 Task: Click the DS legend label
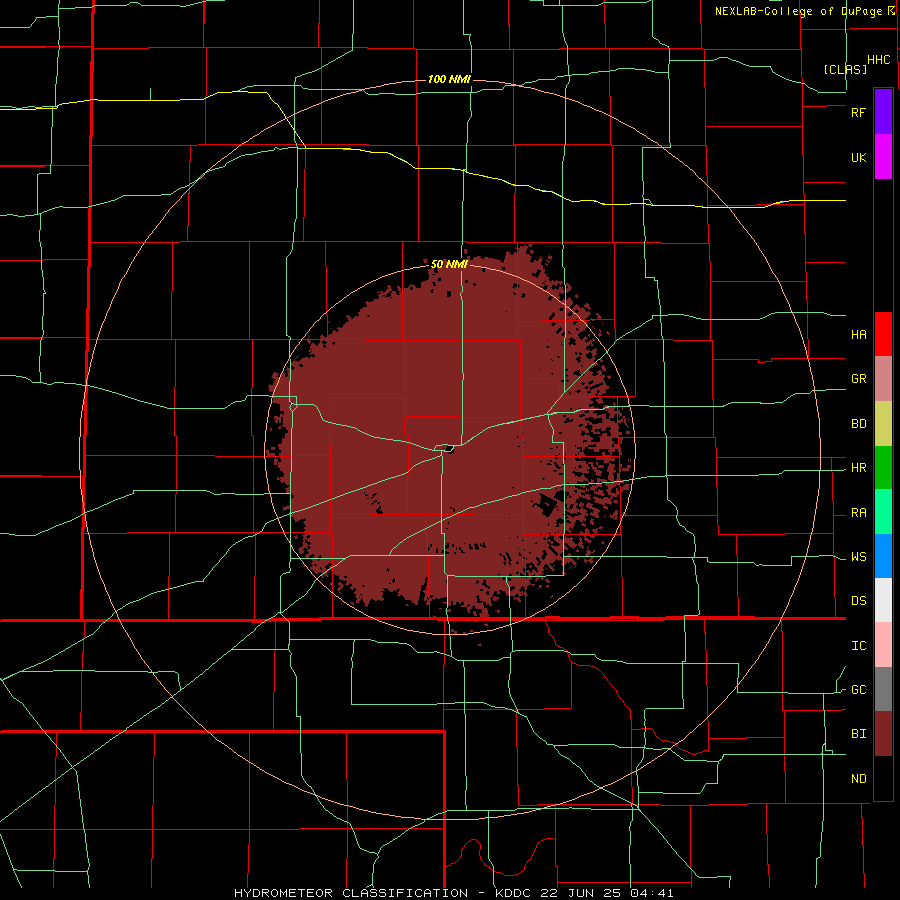pos(858,601)
